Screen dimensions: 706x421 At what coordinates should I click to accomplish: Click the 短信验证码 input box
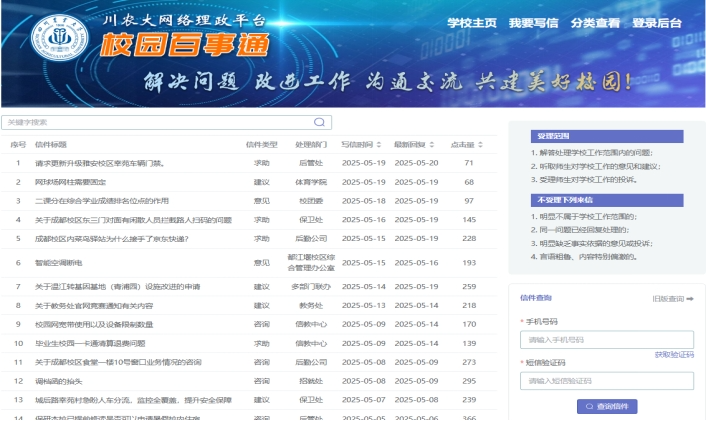(x=606, y=380)
